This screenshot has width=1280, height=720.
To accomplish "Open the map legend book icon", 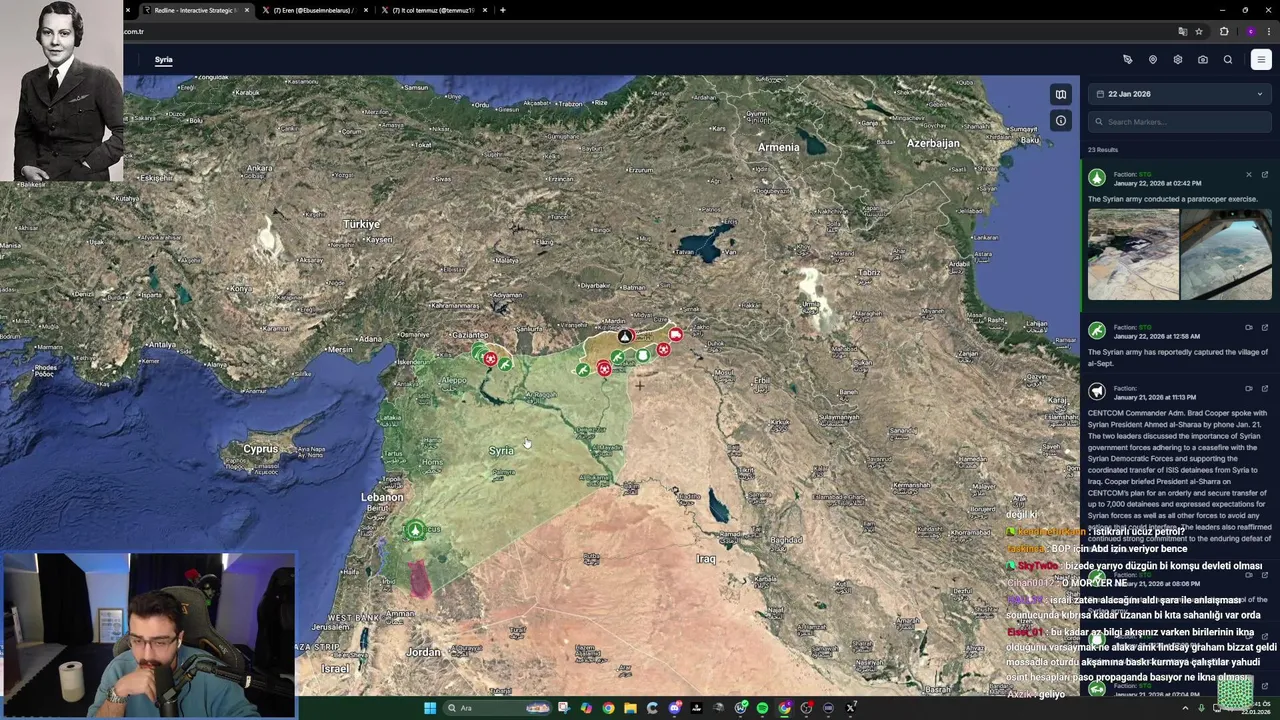I will click(x=1061, y=95).
